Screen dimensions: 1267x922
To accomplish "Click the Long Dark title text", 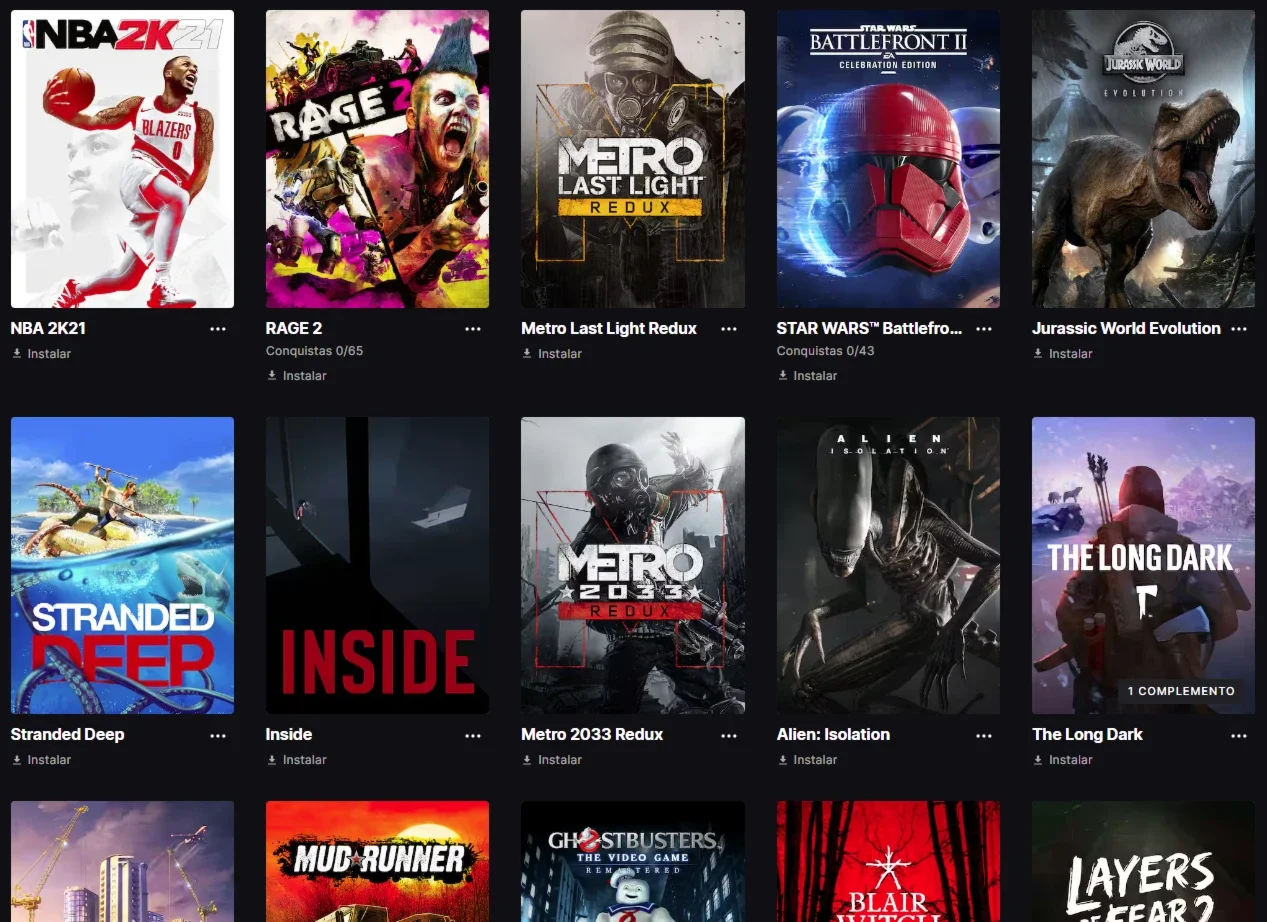I will (1087, 734).
